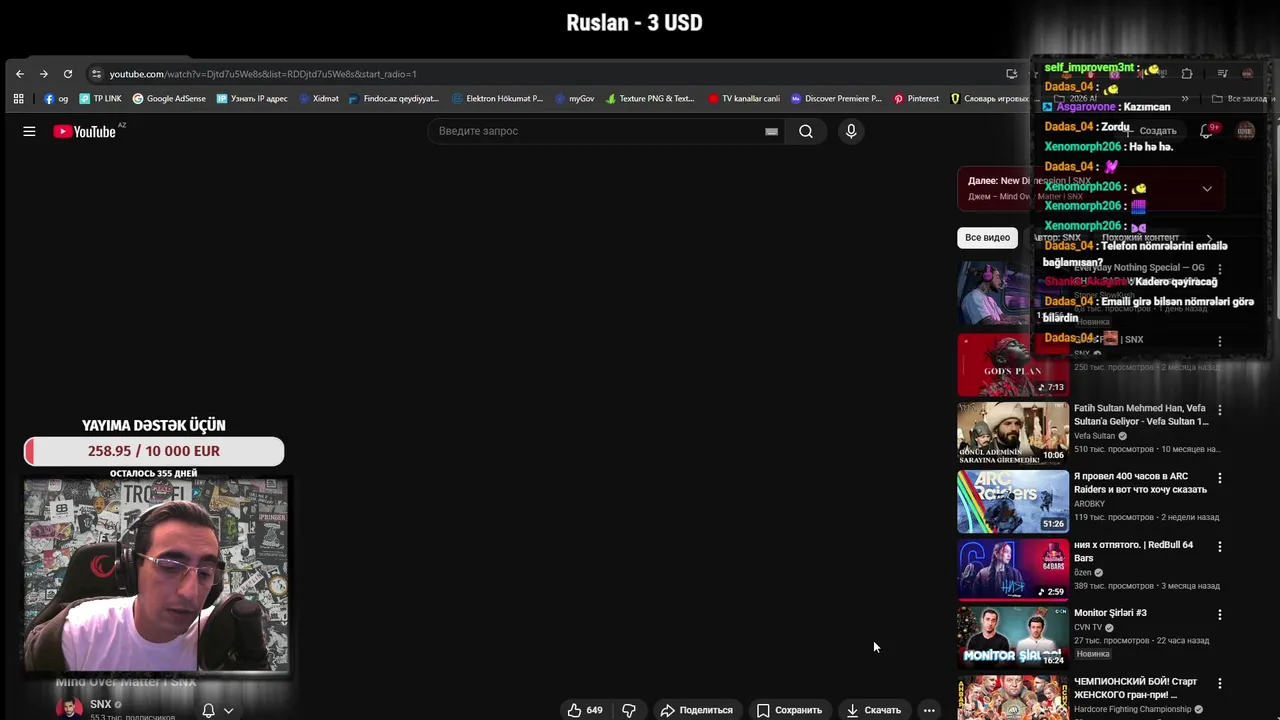Open options for Monitor Şirləri #3 video
The width and height of the screenshot is (1280, 720).
[1219, 614]
